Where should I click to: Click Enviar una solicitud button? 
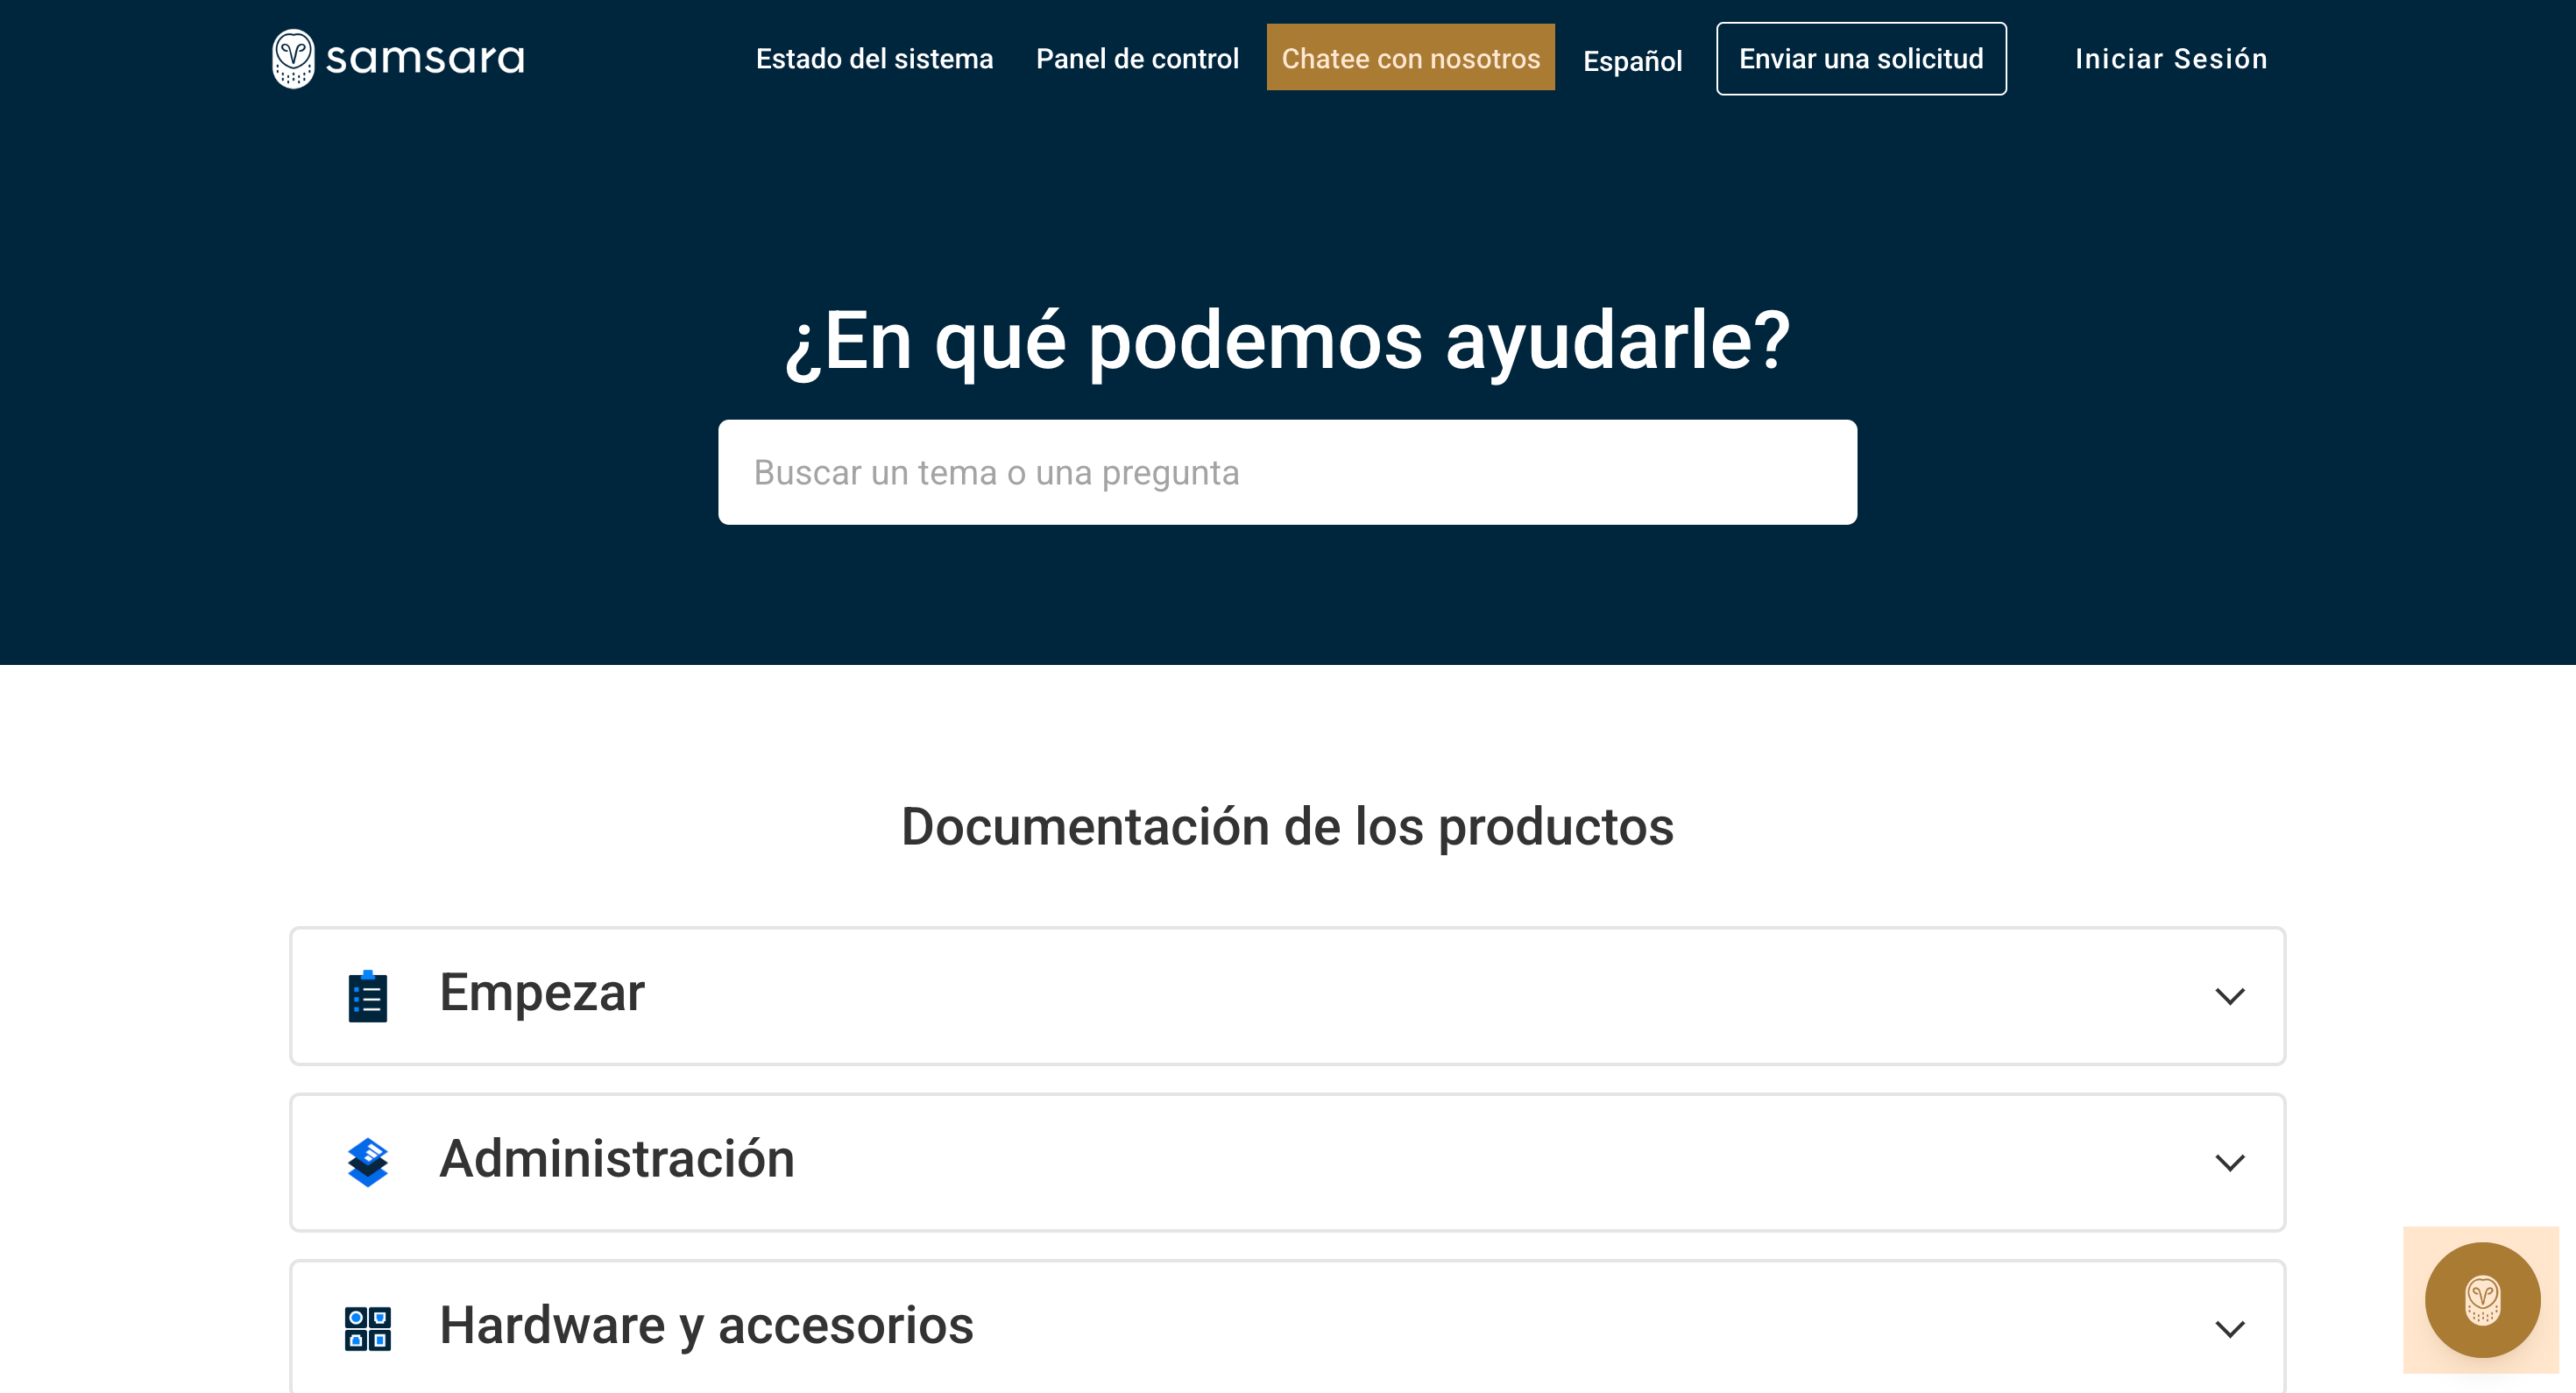coord(1860,59)
